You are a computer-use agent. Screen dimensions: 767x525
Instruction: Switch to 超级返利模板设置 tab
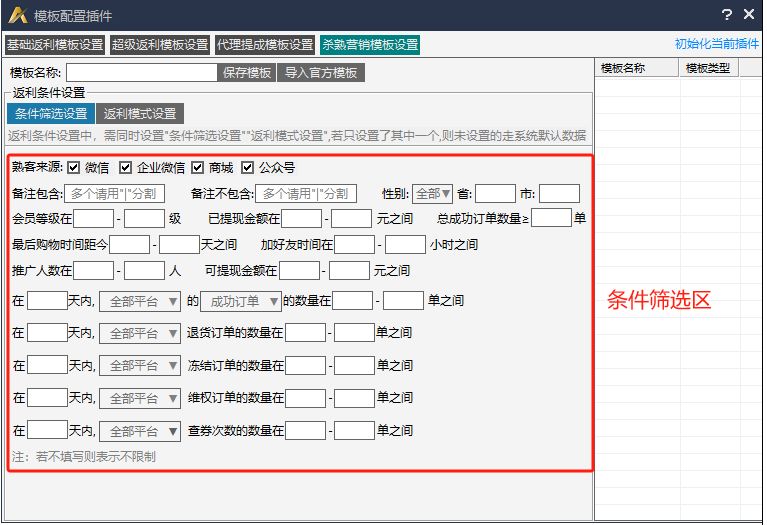[160, 45]
